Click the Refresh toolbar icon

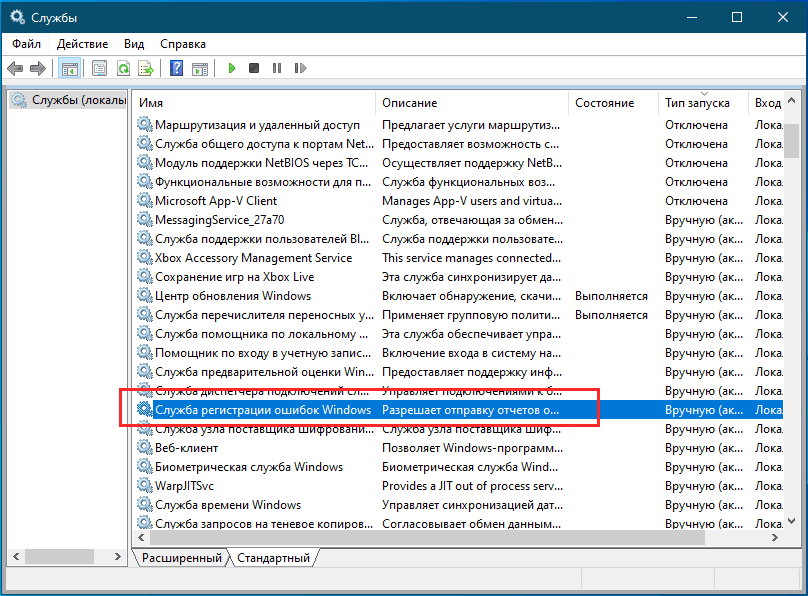tap(123, 69)
